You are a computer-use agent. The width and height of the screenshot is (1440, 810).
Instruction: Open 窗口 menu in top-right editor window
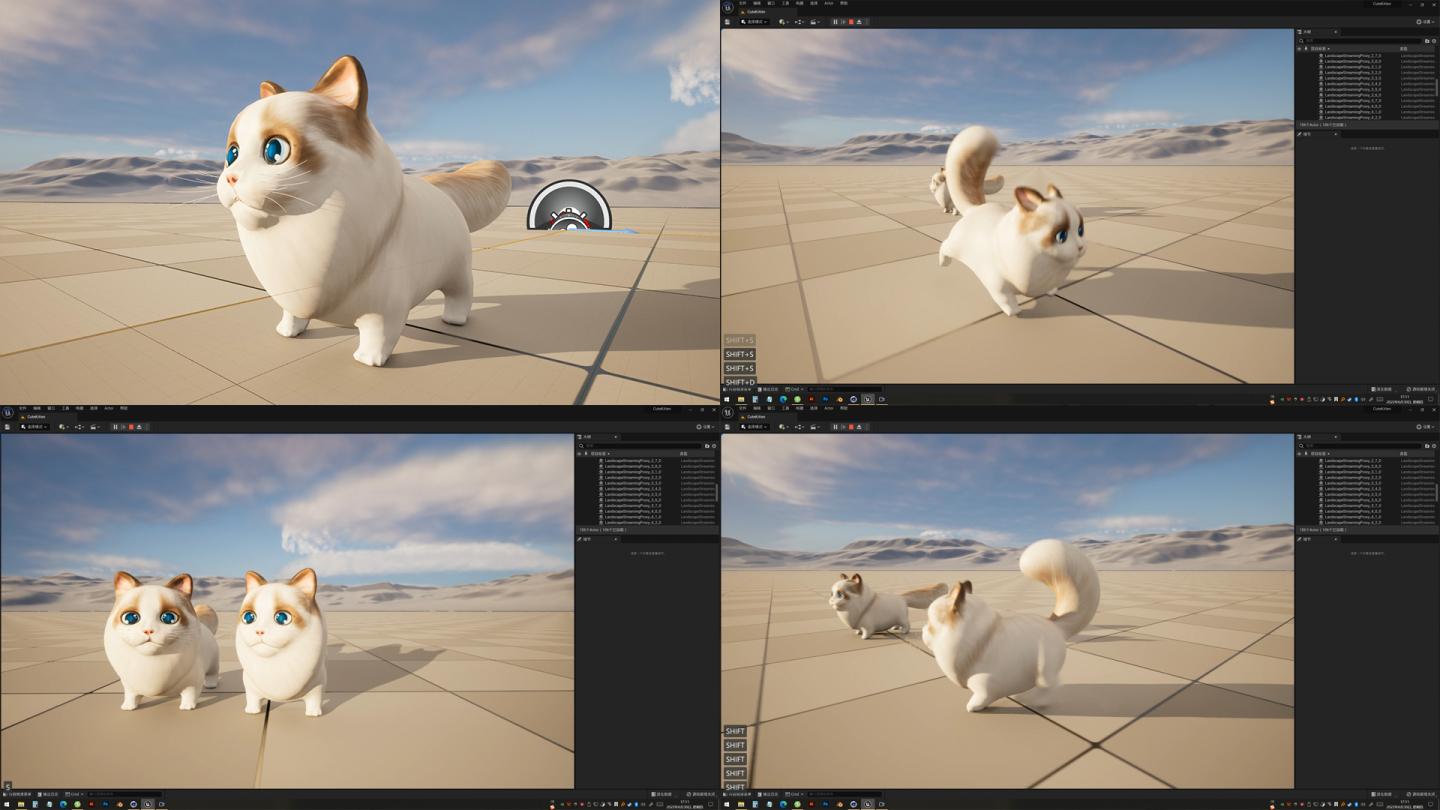(x=771, y=3)
